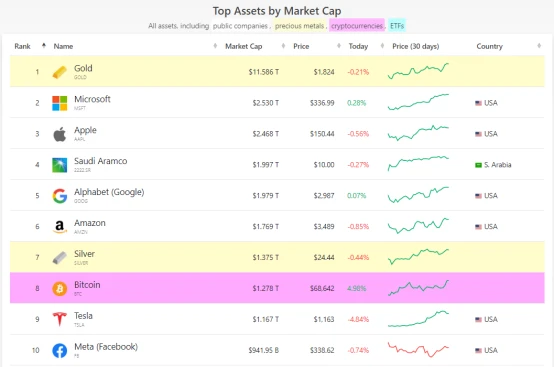Click the Bitcoin coin icon
This screenshot has height=367, width=554.
[59, 289]
